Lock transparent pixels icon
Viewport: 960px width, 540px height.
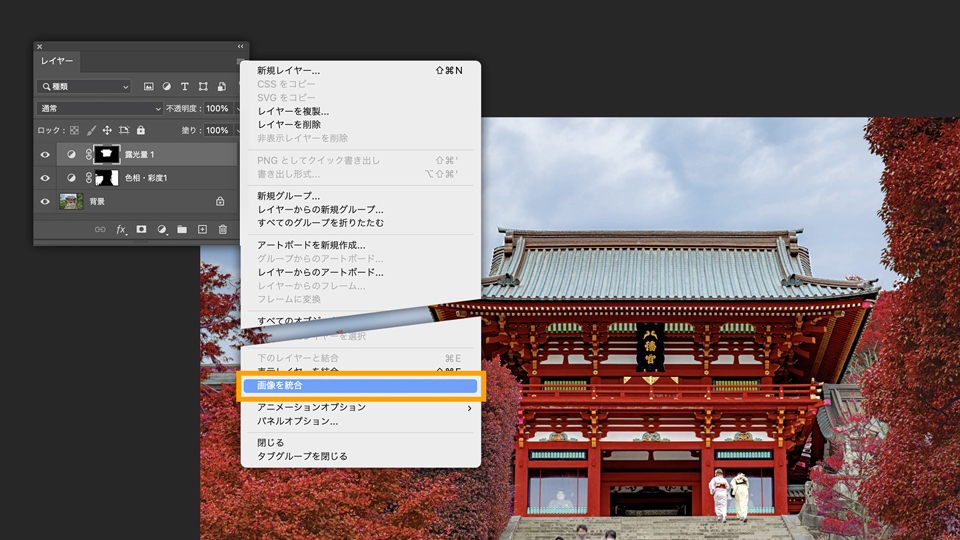(x=74, y=130)
